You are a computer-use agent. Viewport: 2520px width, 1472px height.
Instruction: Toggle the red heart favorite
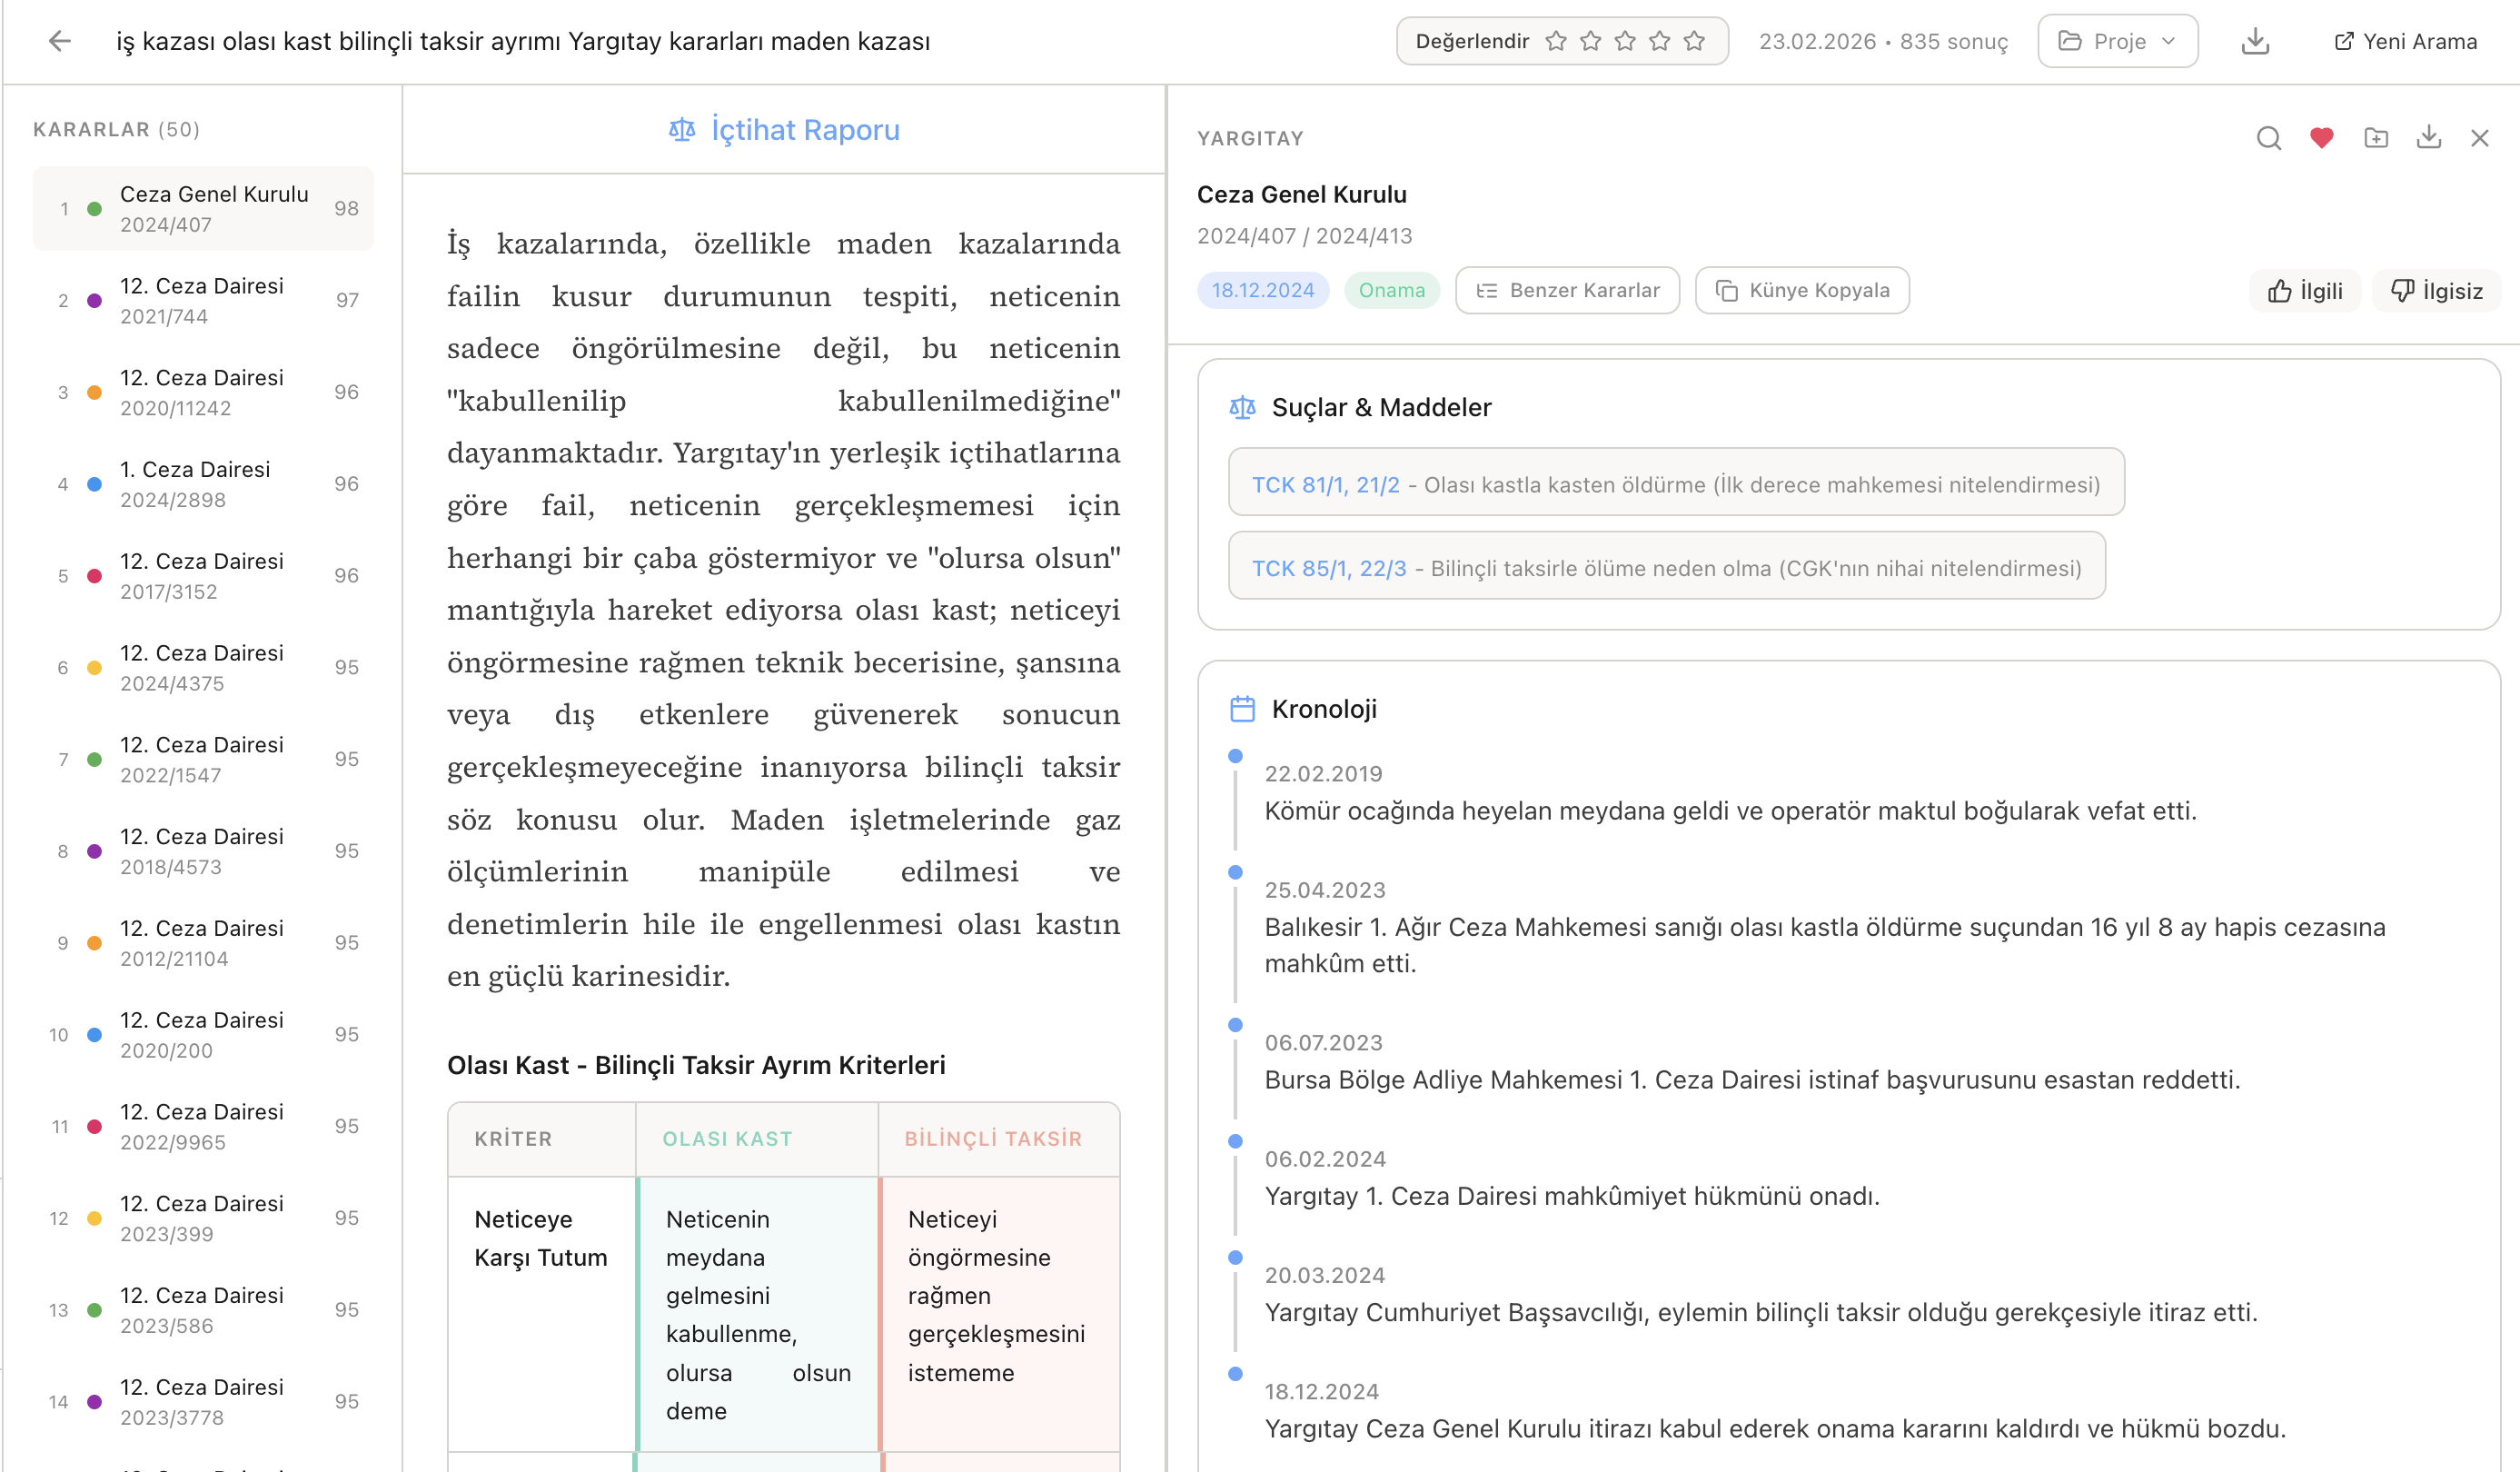tap(2322, 138)
